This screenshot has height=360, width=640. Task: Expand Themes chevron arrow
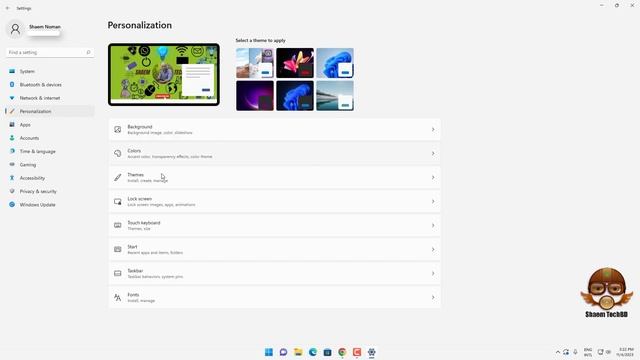click(433, 178)
